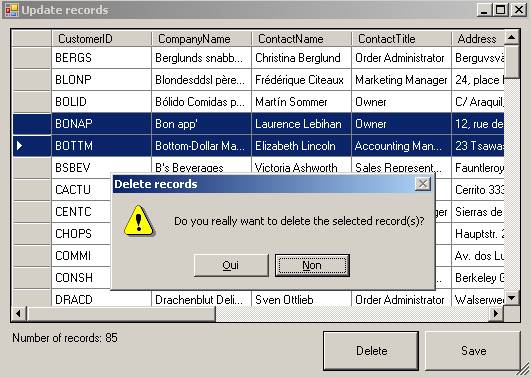Click the Martín Sommer cell
Image resolution: width=531 pixels, height=378 pixels.
[301, 102]
